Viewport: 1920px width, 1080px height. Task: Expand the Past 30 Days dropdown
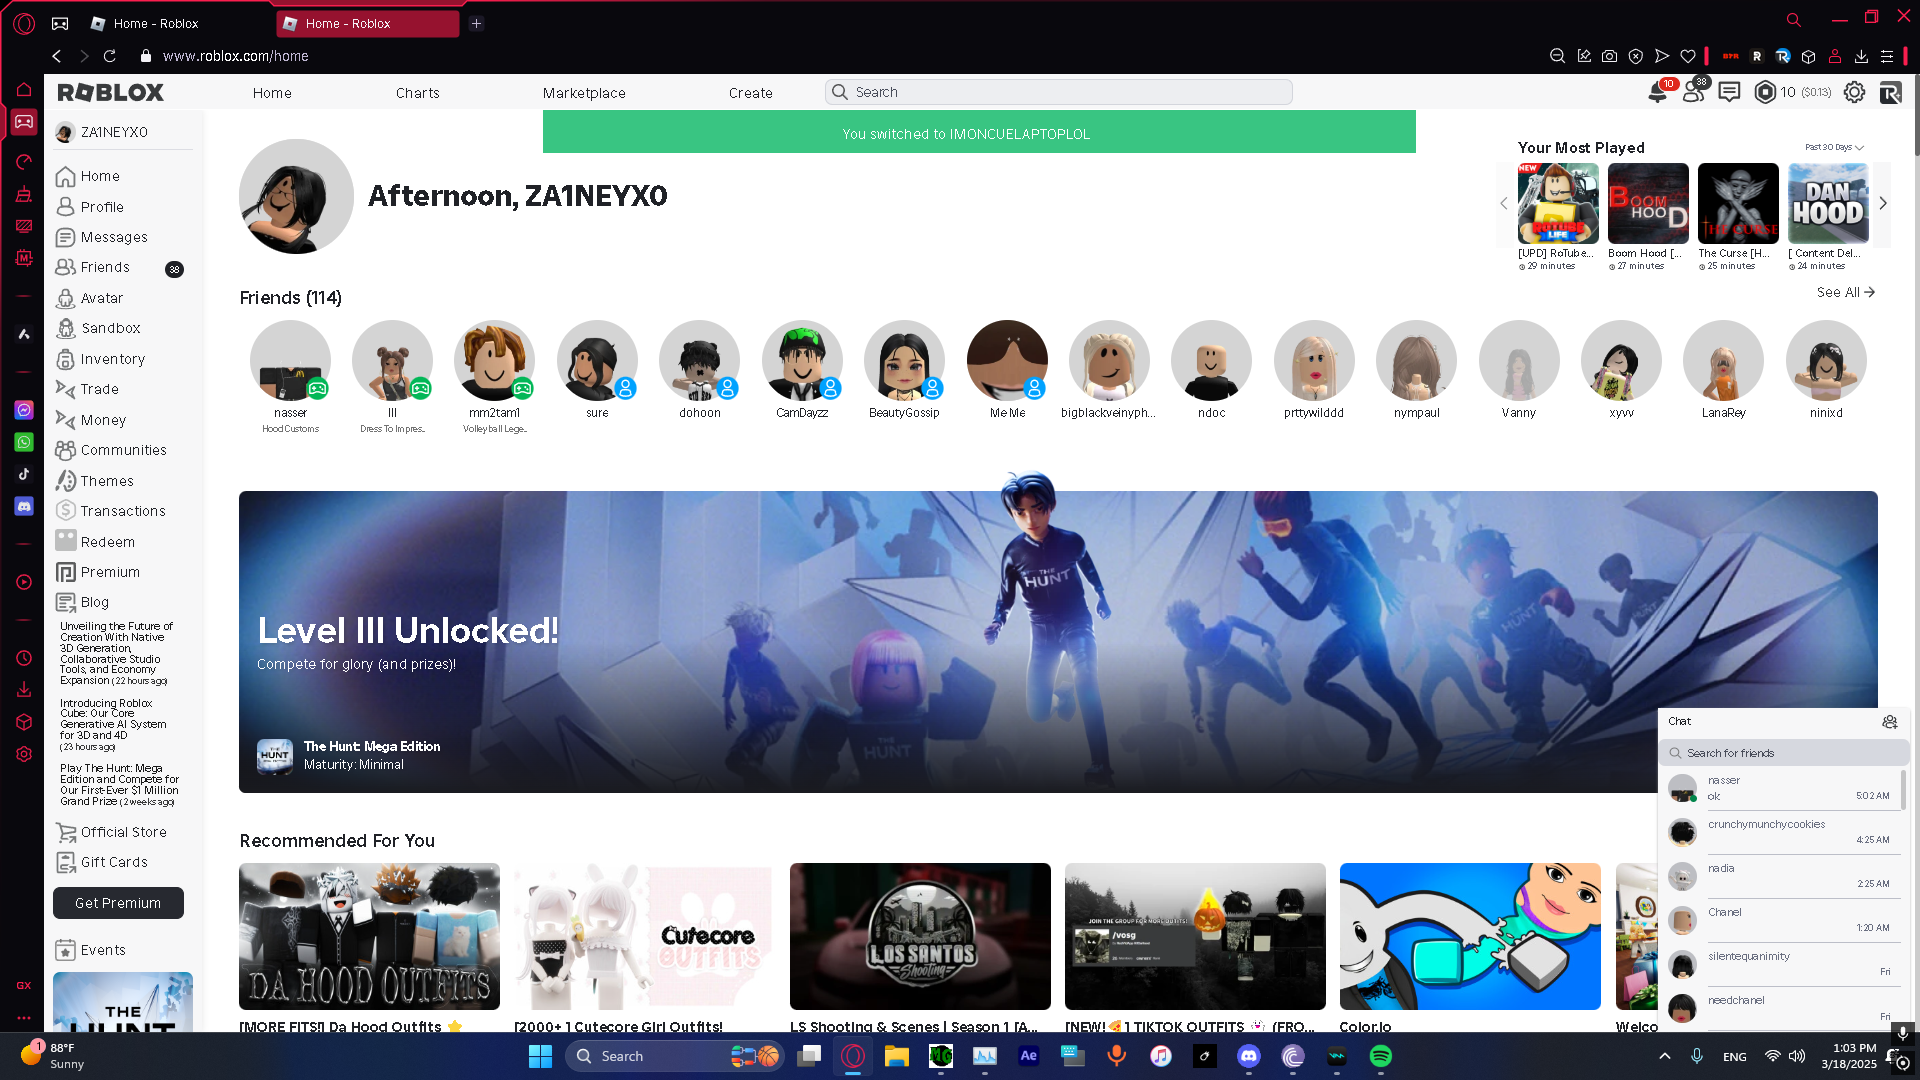coord(1833,147)
